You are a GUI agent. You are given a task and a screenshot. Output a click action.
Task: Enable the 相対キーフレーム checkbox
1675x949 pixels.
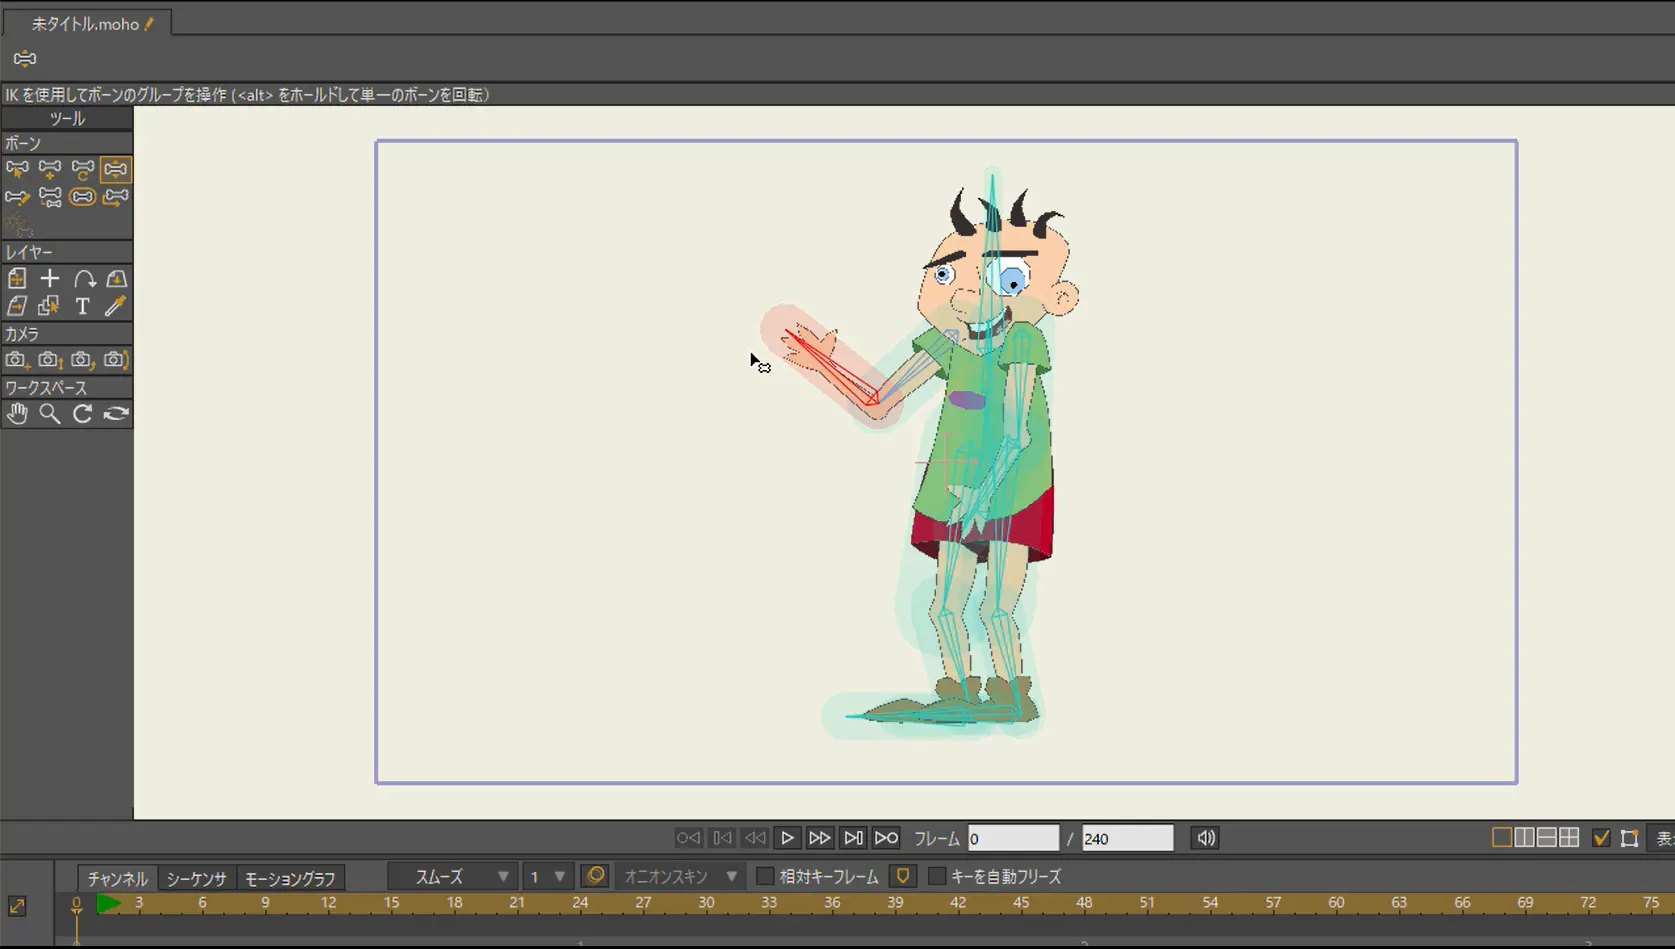765,877
